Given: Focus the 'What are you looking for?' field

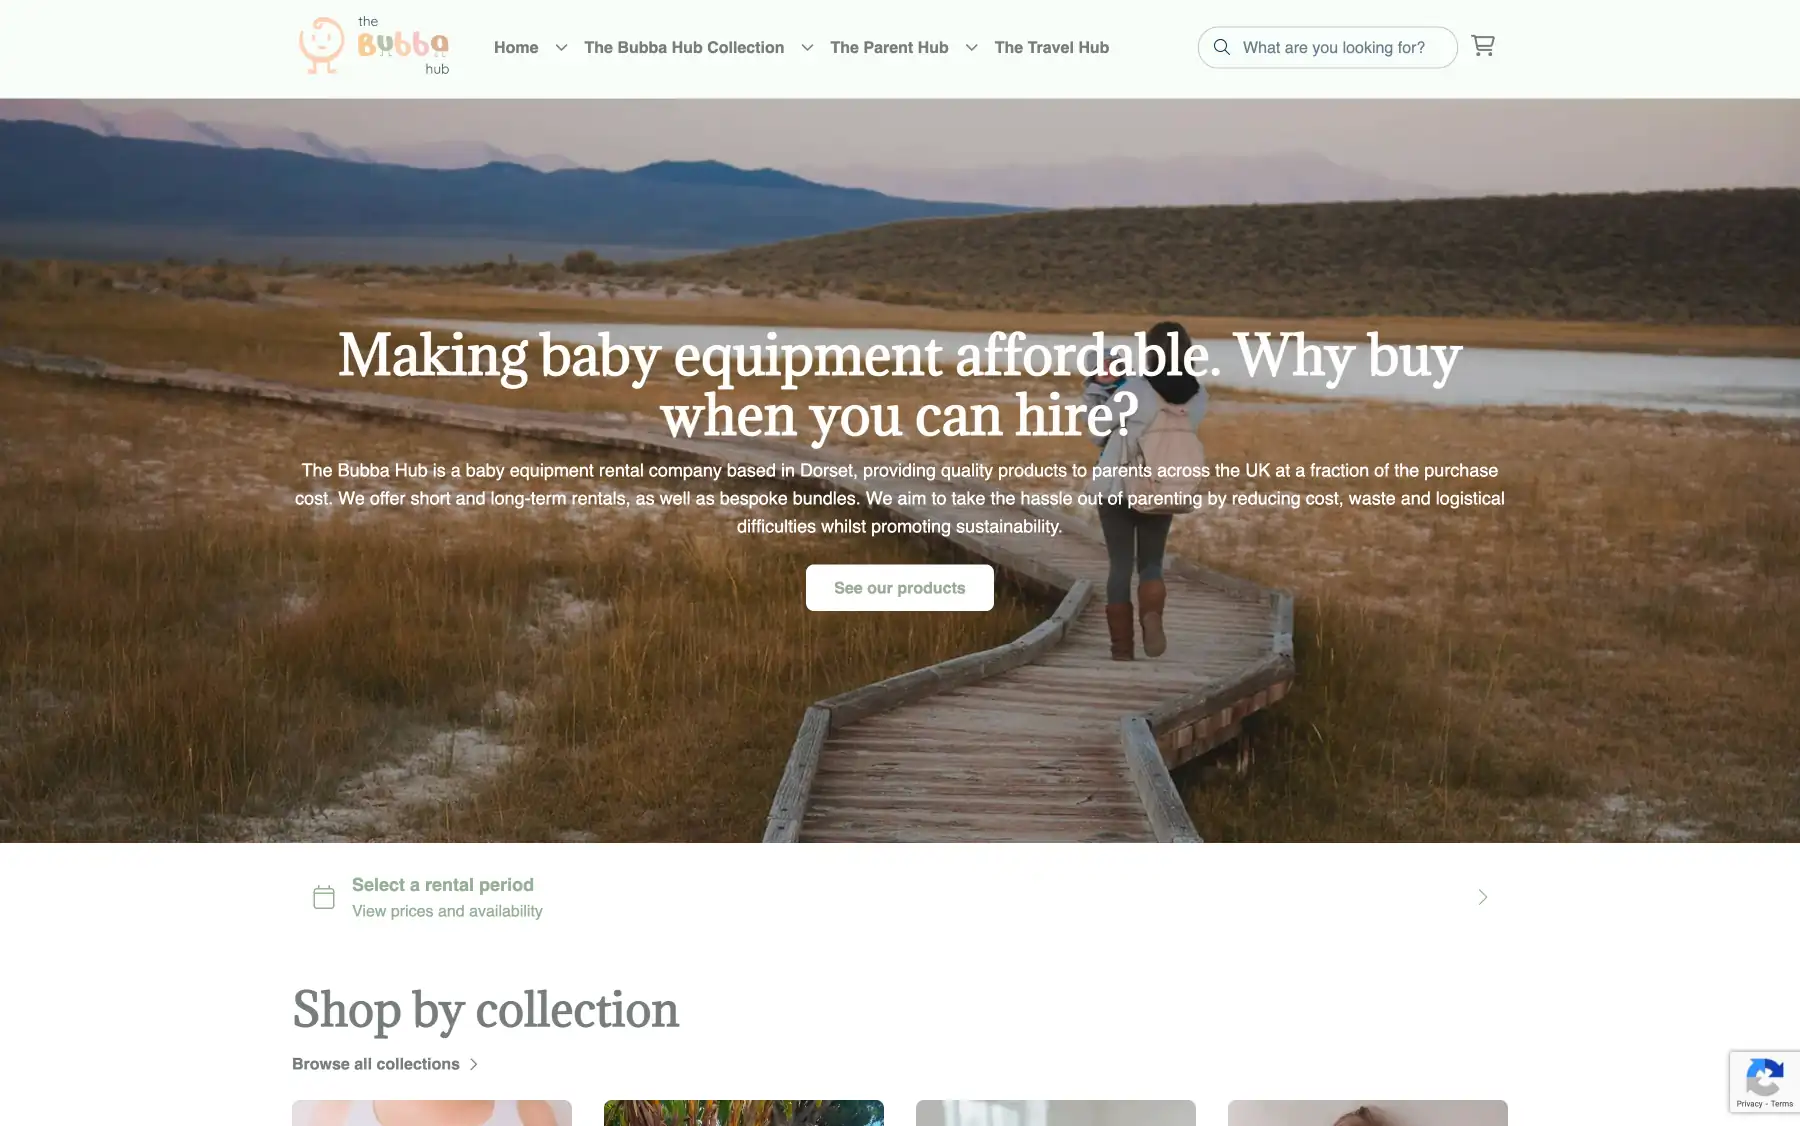Looking at the screenshot, I should coord(1334,47).
